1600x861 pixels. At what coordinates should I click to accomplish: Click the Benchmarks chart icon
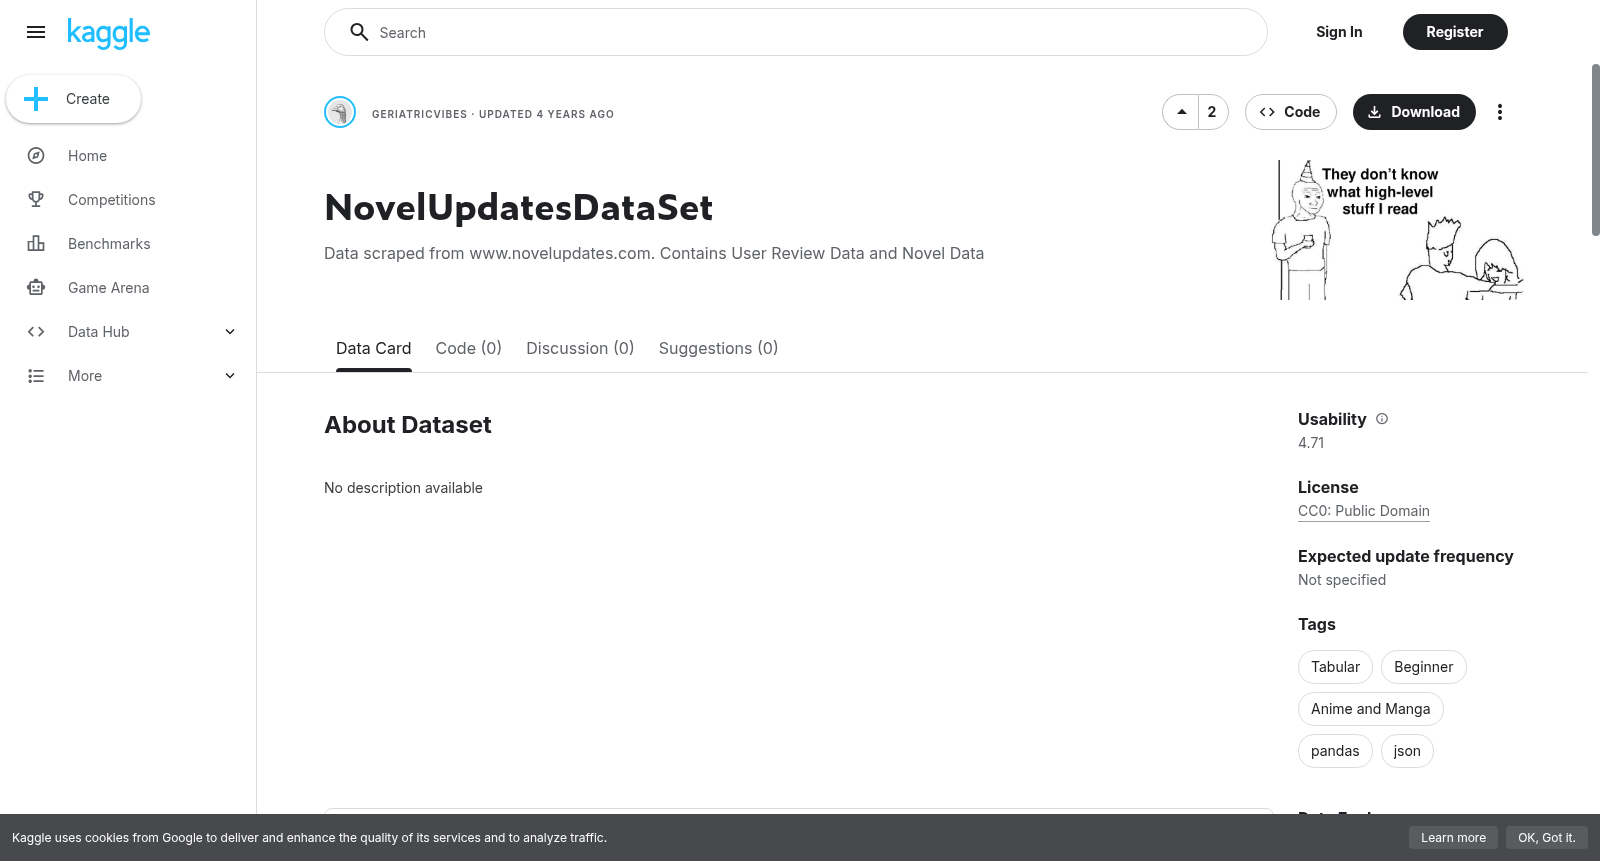[x=36, y=244]
